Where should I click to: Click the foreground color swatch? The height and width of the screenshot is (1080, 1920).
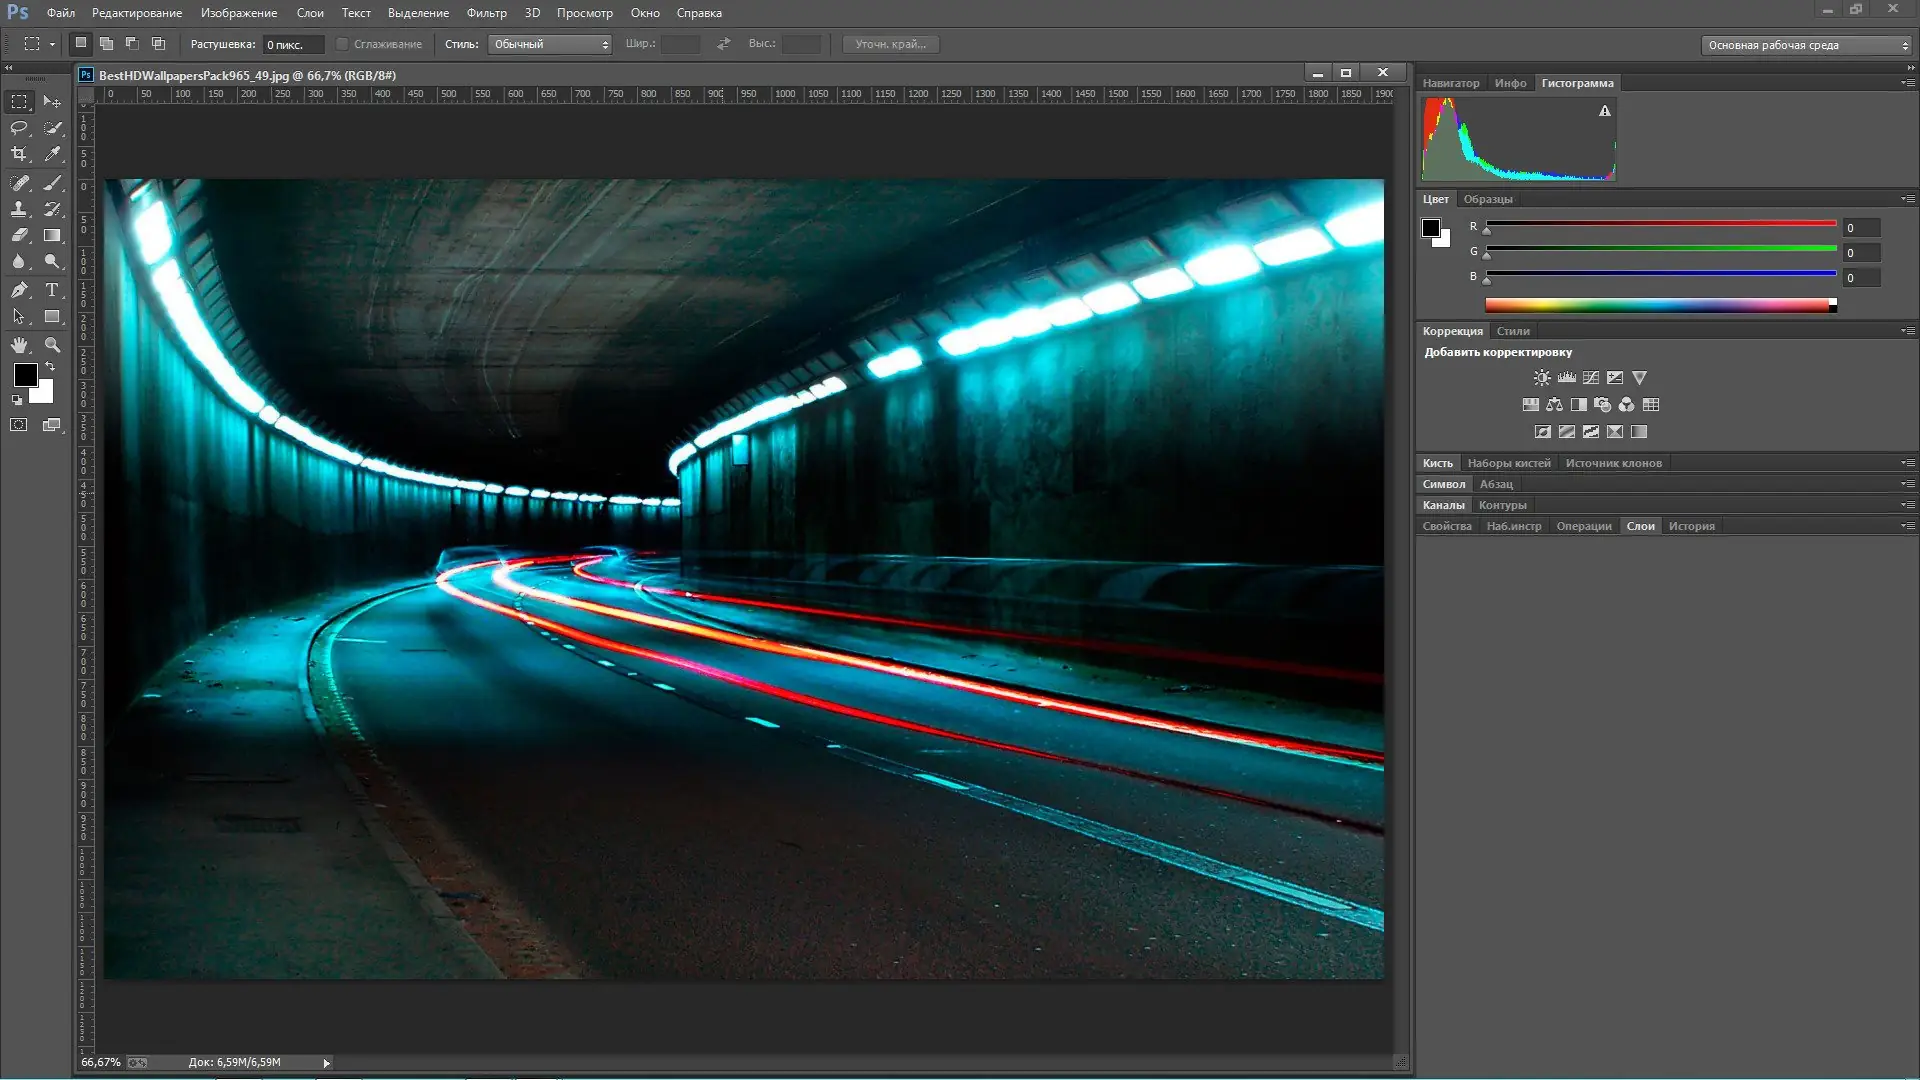click(x=25, y=375)
